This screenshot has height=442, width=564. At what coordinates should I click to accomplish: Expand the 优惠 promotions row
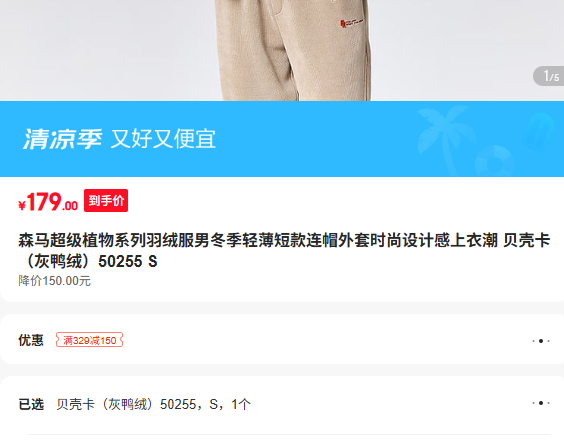pyautogui.click(x=282, y=340)
